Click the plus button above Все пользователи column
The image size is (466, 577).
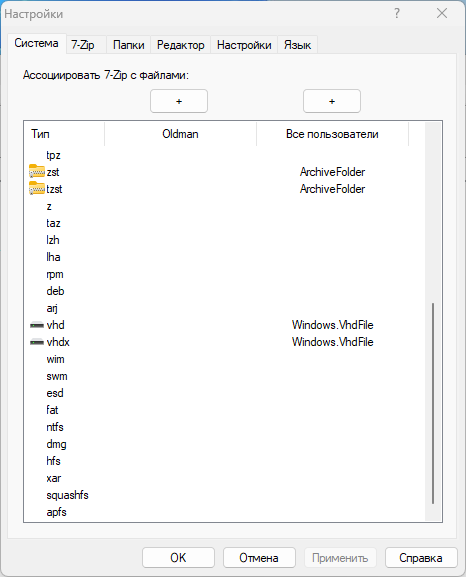(332, 101)
